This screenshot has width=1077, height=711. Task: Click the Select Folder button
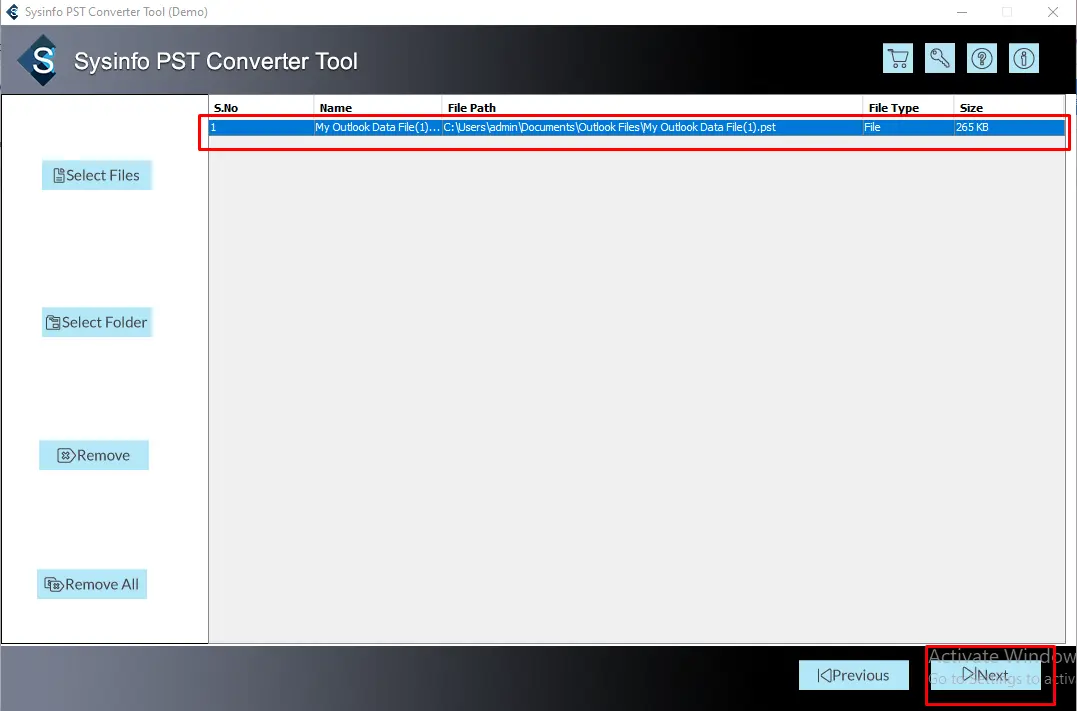[x=97, y=322]
